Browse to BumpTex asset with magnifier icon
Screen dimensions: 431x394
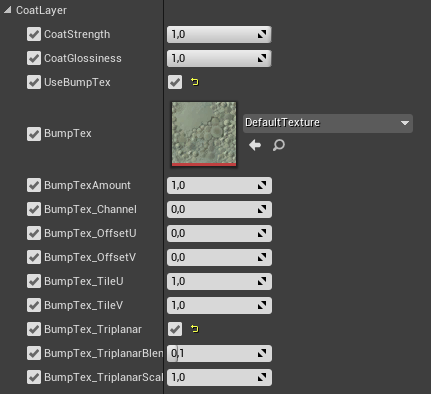[279, 145]
